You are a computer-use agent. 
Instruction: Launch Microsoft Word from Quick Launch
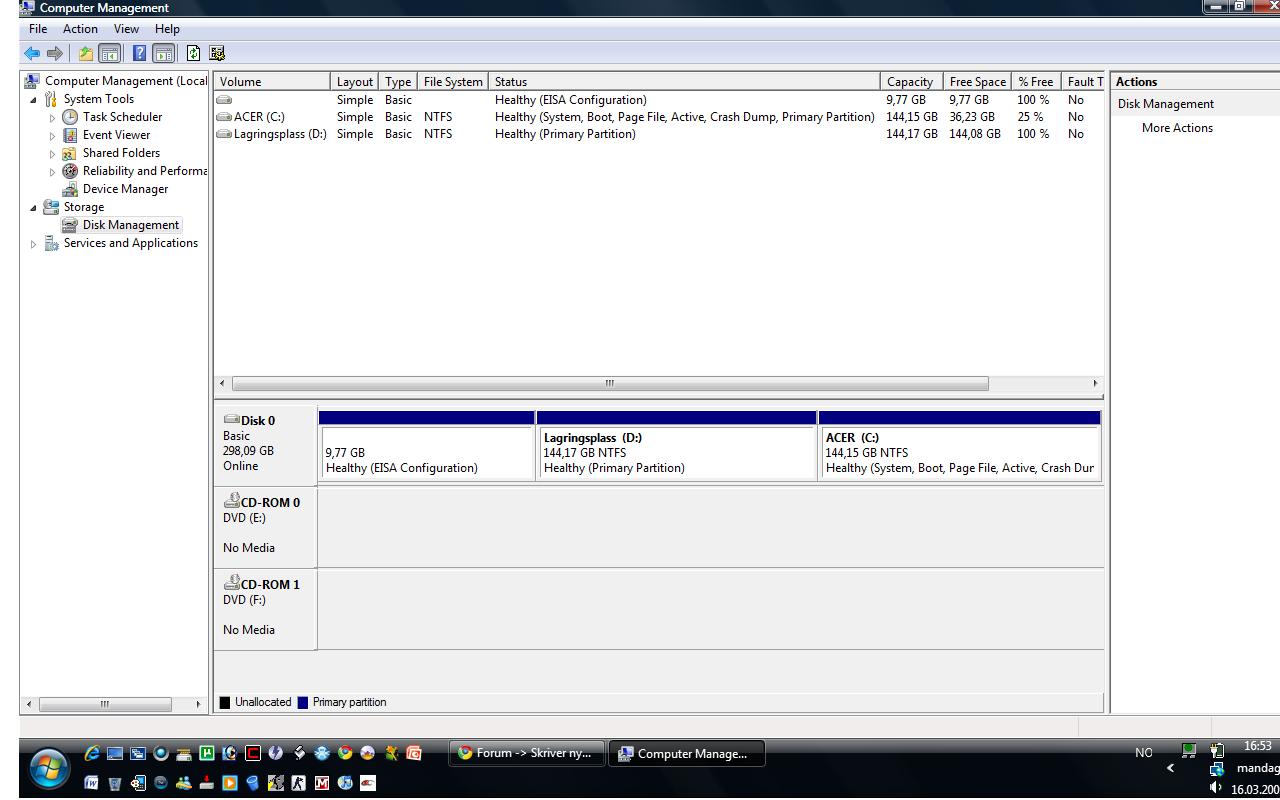click(x=91, y=783)
